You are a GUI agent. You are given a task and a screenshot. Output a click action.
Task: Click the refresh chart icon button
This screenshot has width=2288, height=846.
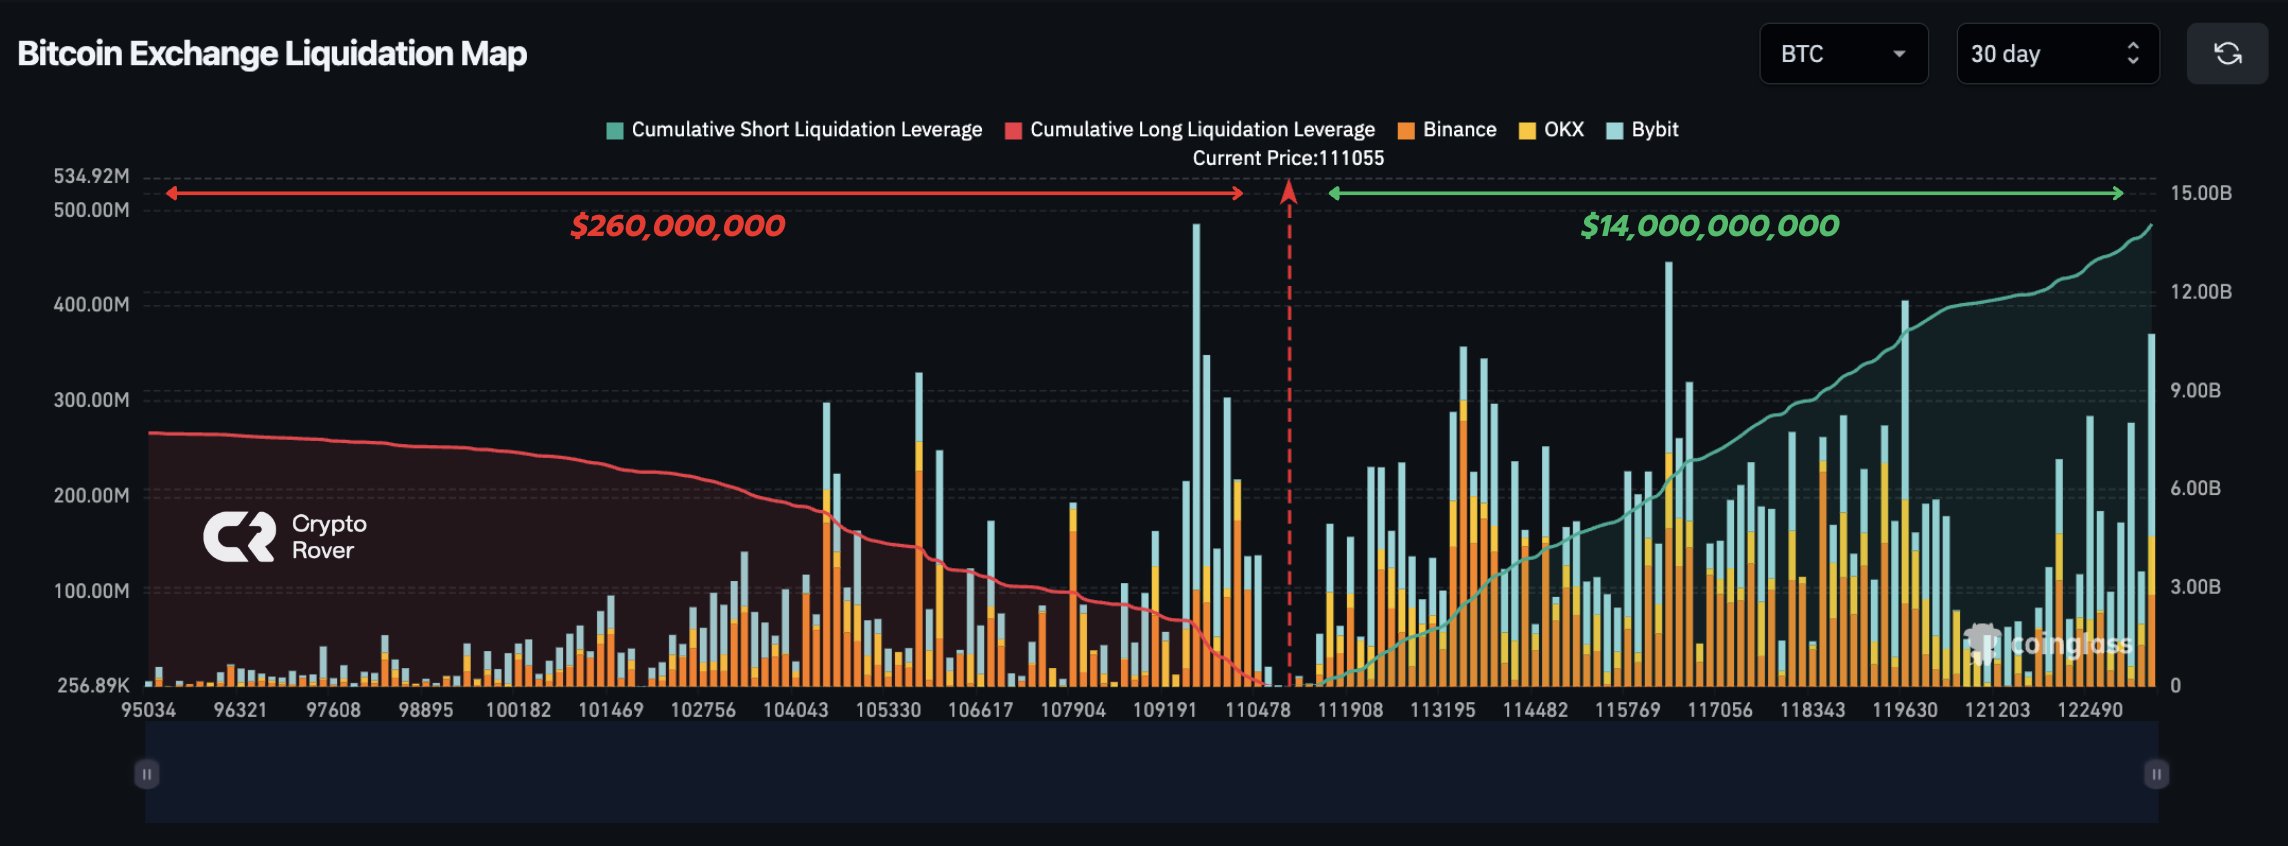(2227, 54)
